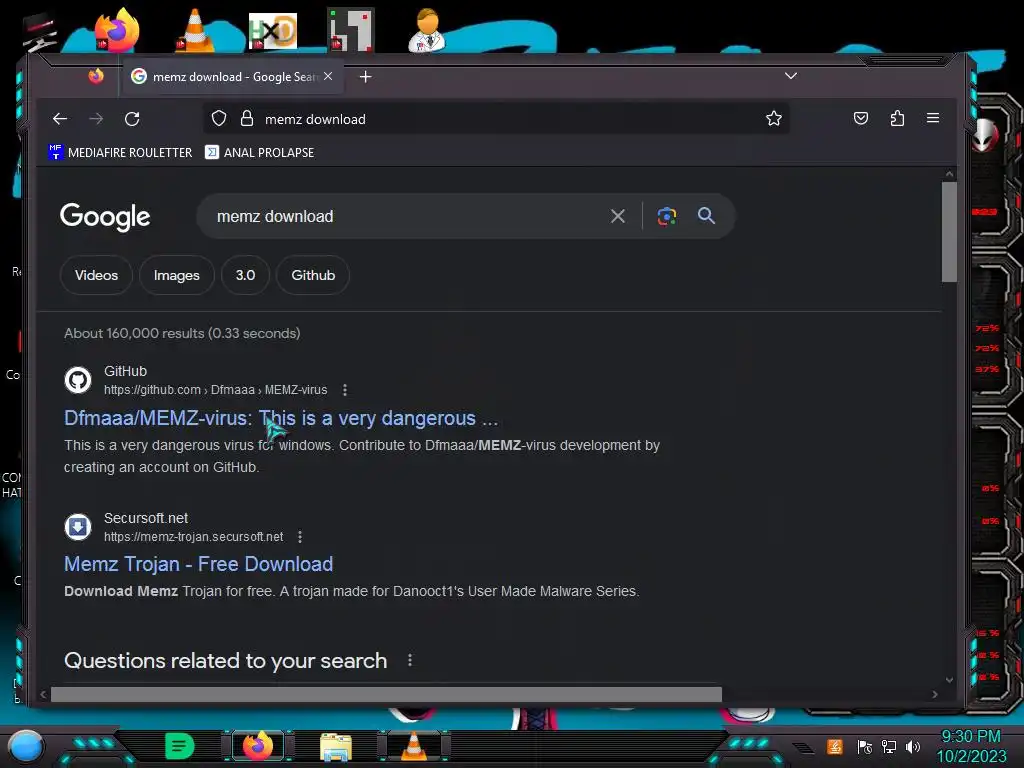Select the memz download Google Search tab
This screenshot has width=1024, height=768.
(x=232, y=77)
